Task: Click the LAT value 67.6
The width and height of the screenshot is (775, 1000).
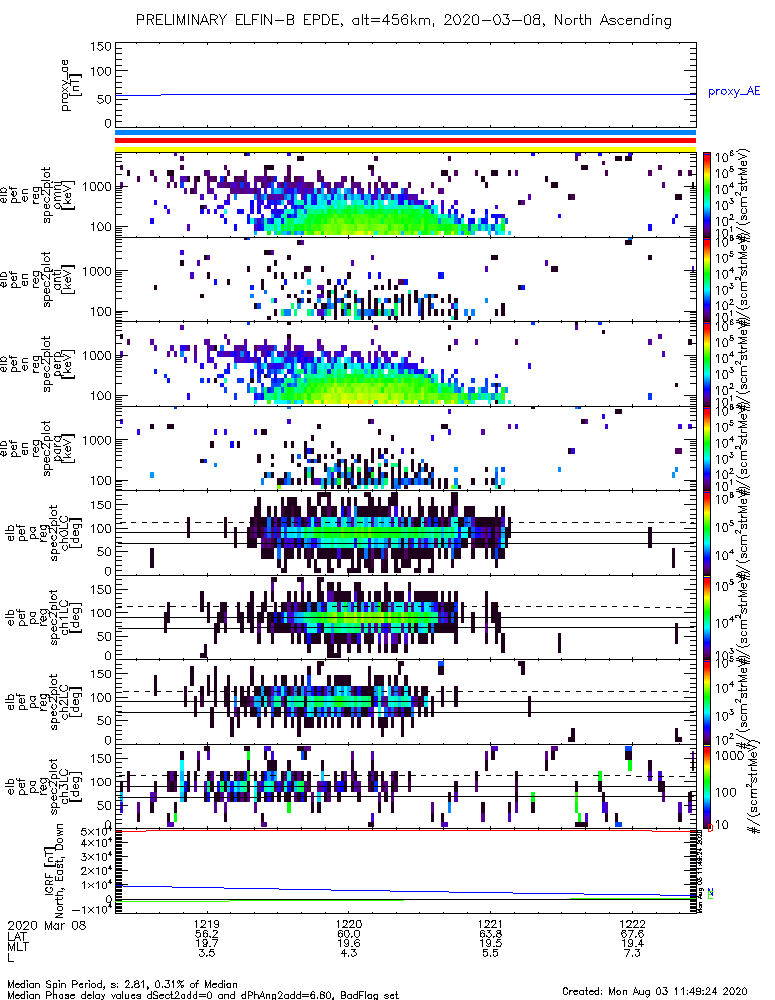Action: (x=633, y=934)
